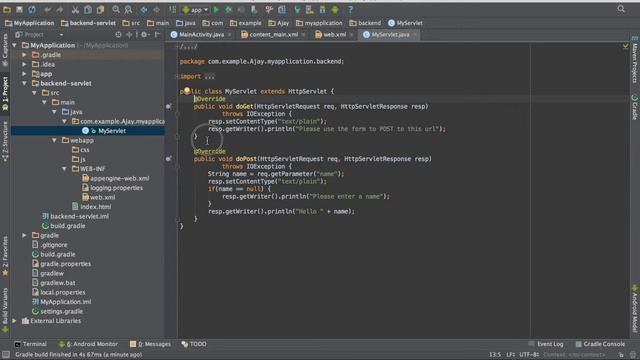Image resolution: width=640 pixels, height=360 pixels.
Task: Click the navigate Back arrow icon
Action: pos(144,9)
